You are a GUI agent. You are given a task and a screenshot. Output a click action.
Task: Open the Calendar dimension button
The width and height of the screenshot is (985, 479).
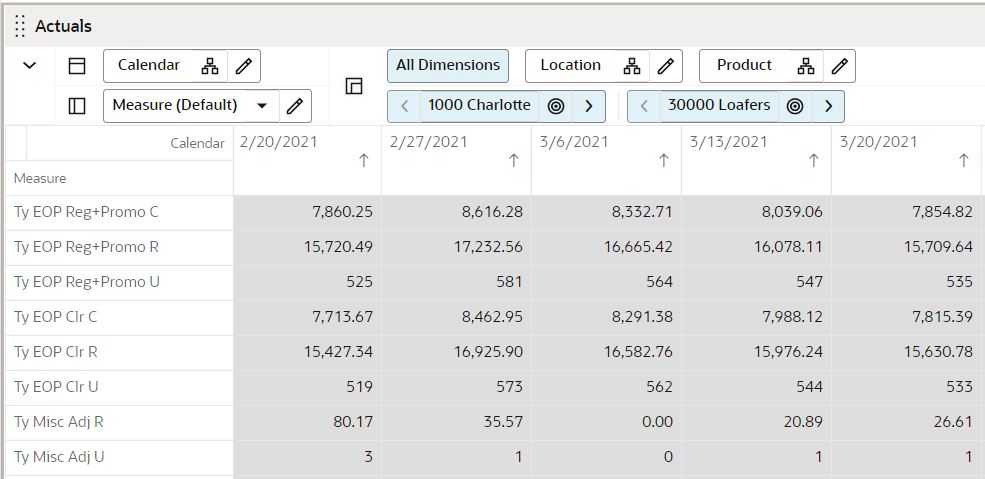[149, 65]
